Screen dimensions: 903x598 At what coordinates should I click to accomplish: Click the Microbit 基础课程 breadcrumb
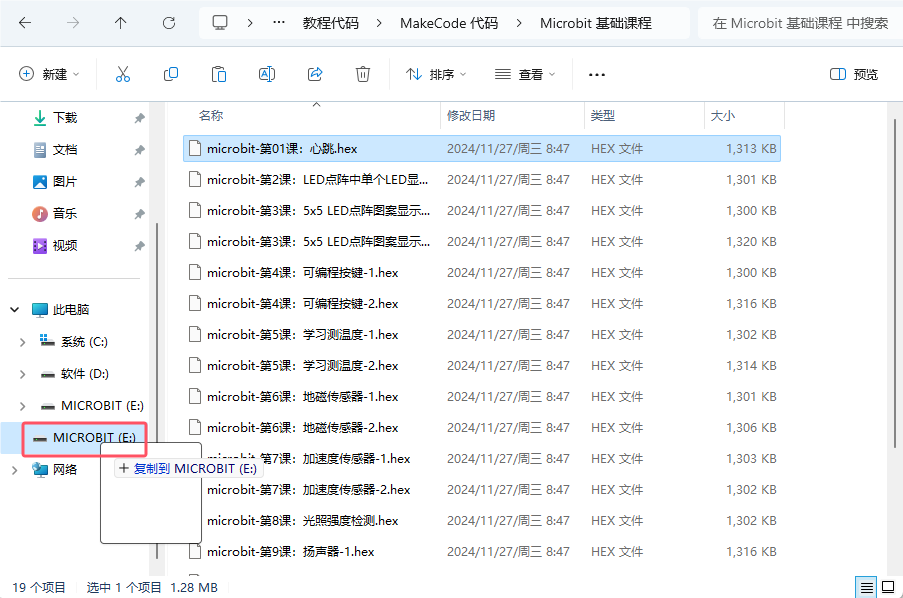pos(595,23)
